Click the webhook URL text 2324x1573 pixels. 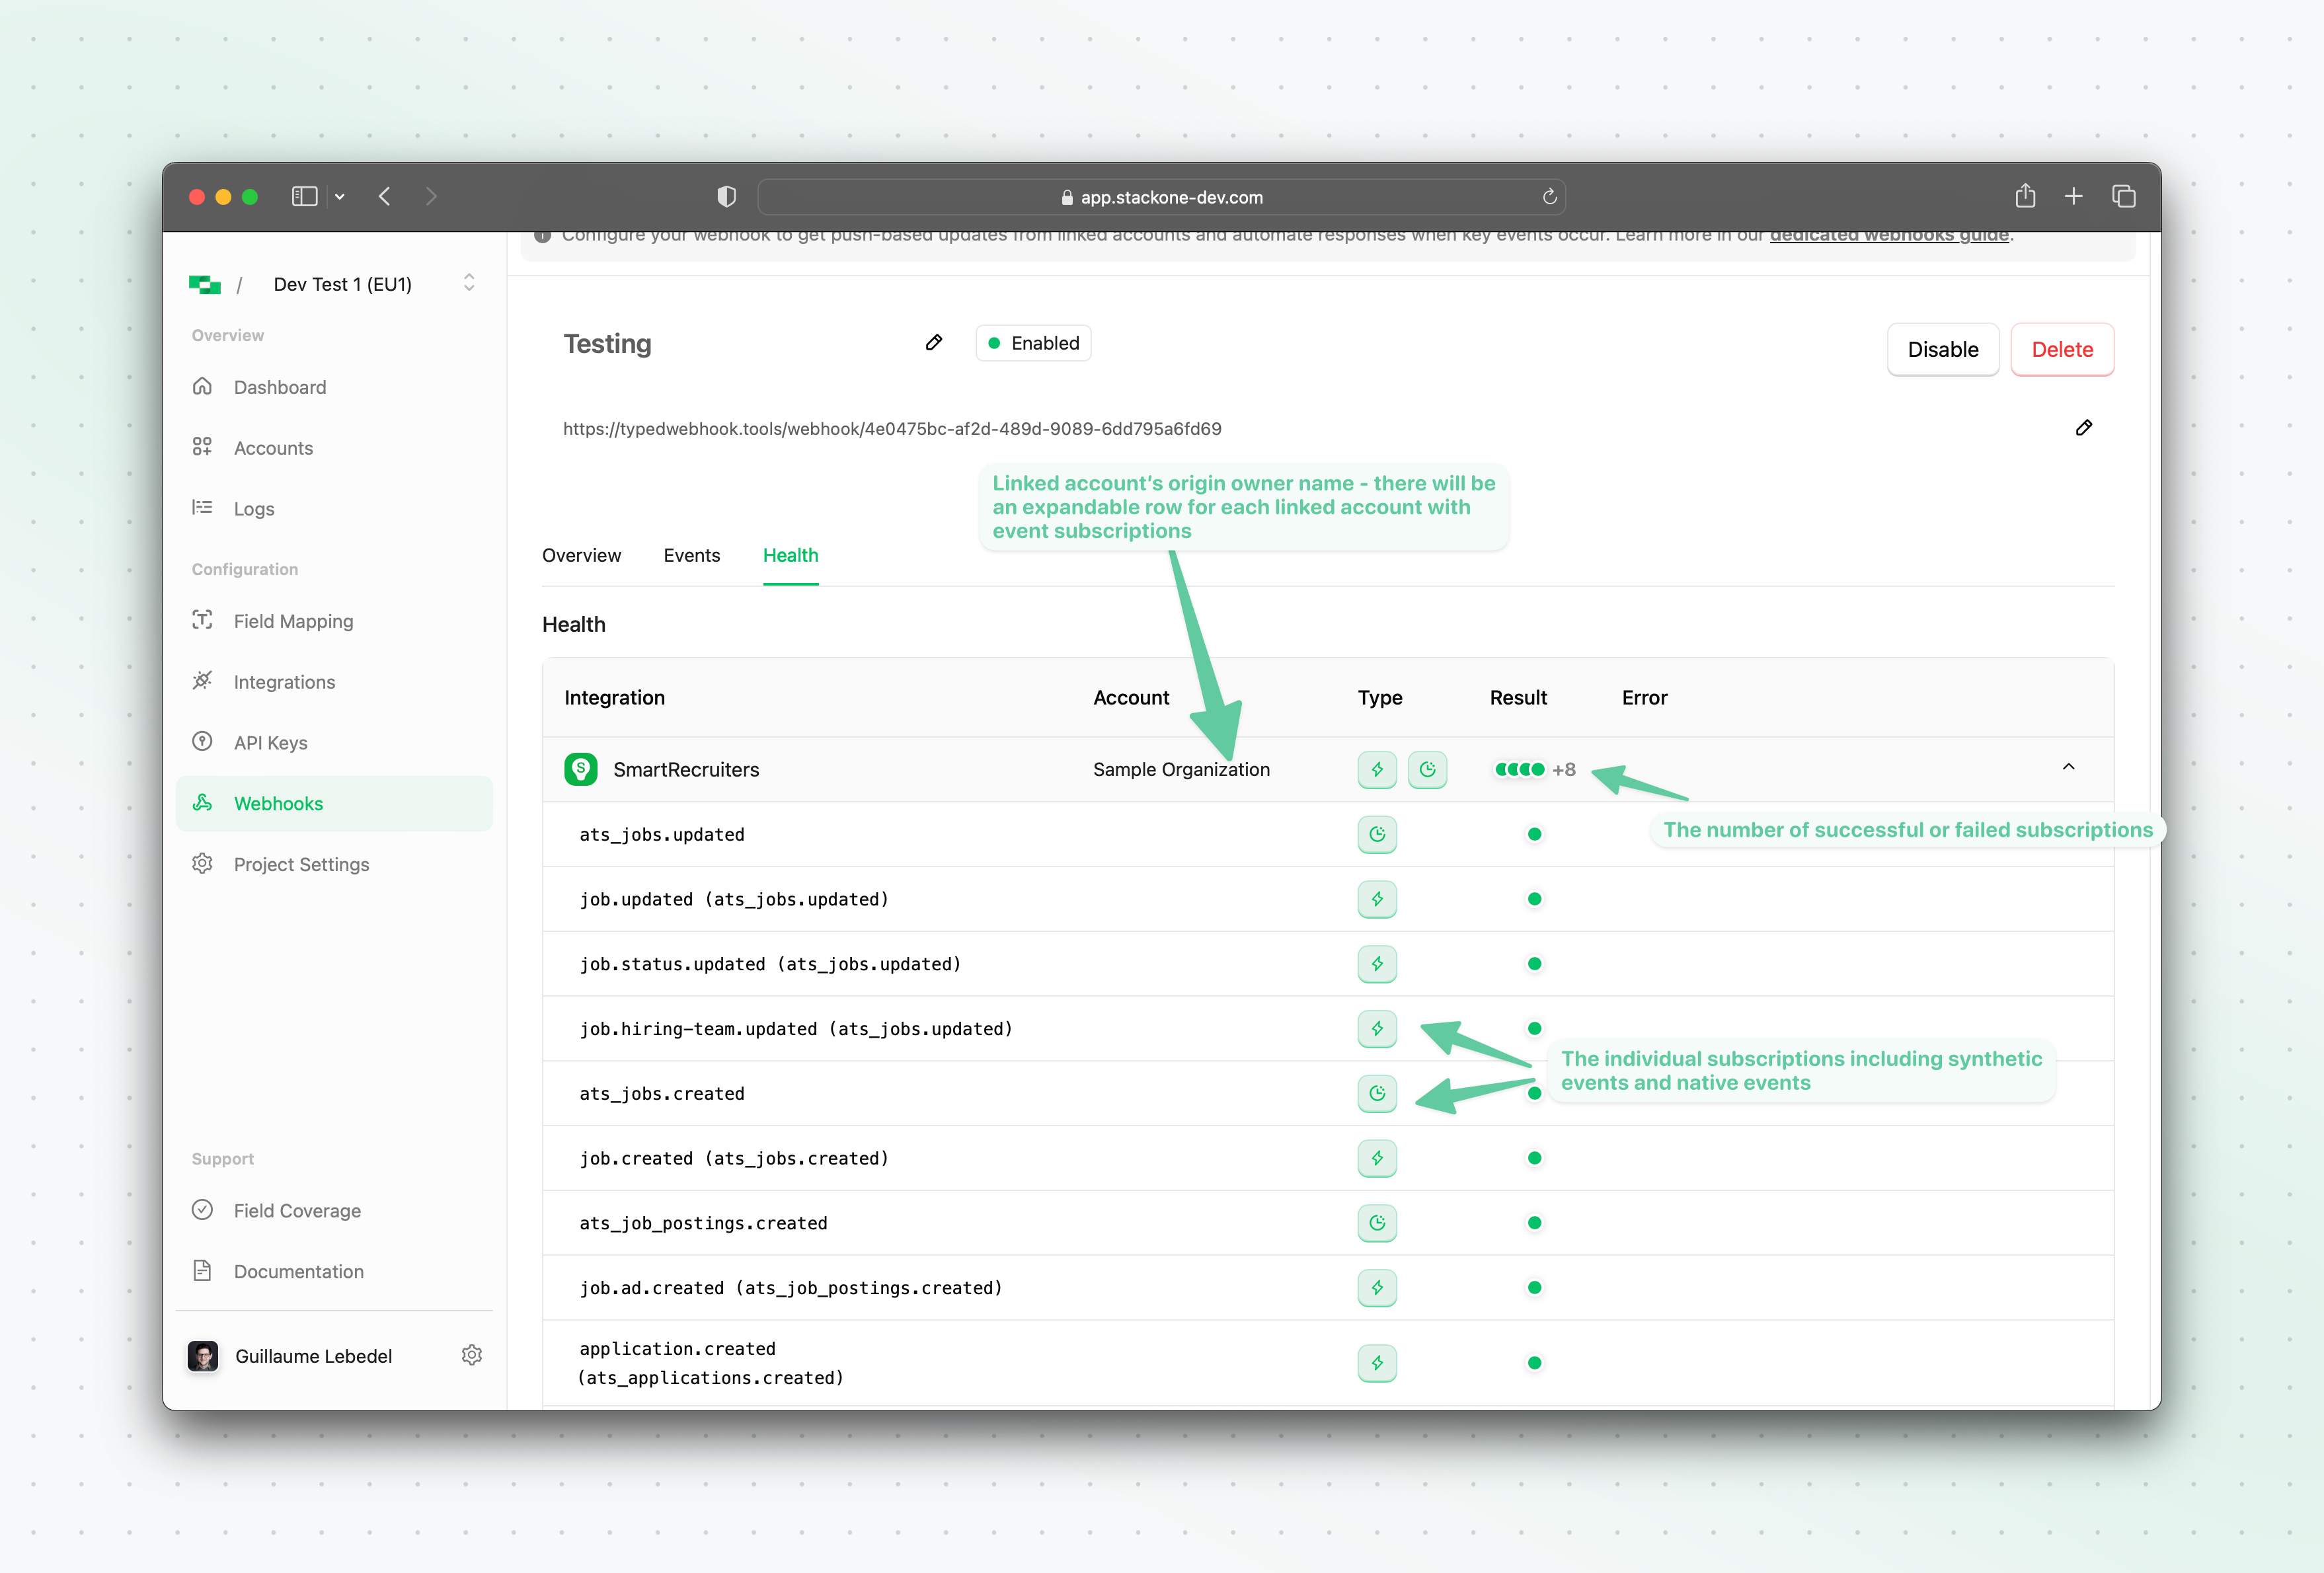892,429
